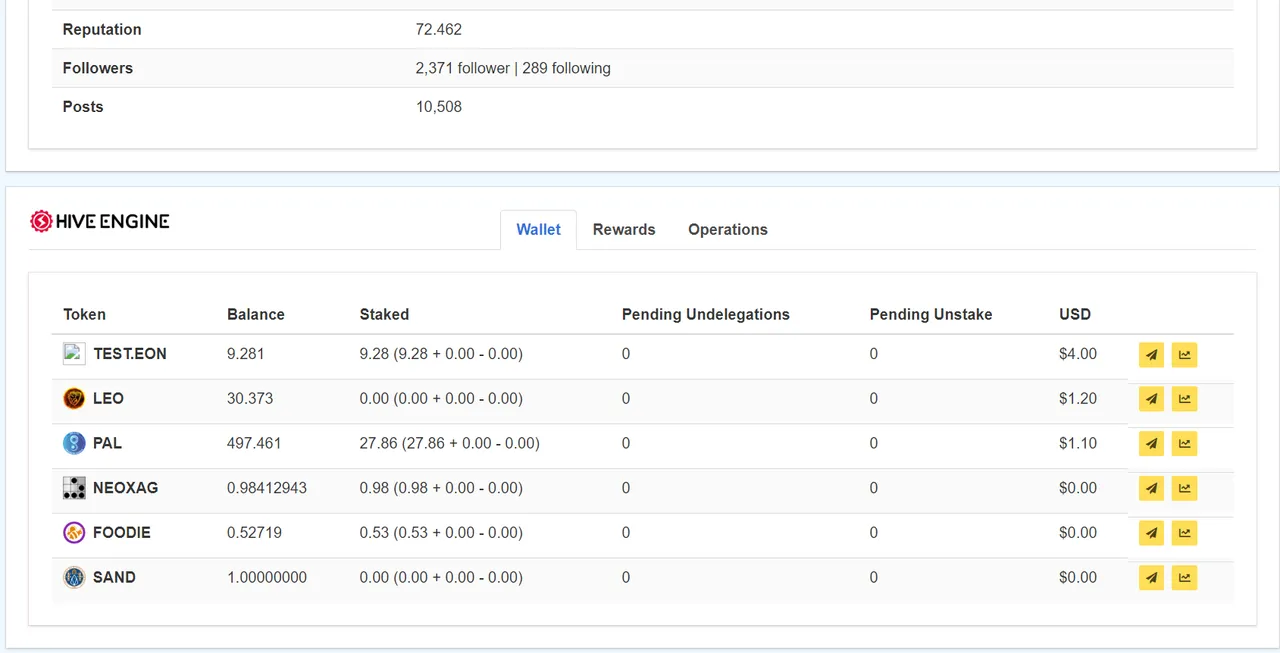This screenshot has height=653, width=1280.
Task: Click the PAL token name
Action: [x=107, y=443]
